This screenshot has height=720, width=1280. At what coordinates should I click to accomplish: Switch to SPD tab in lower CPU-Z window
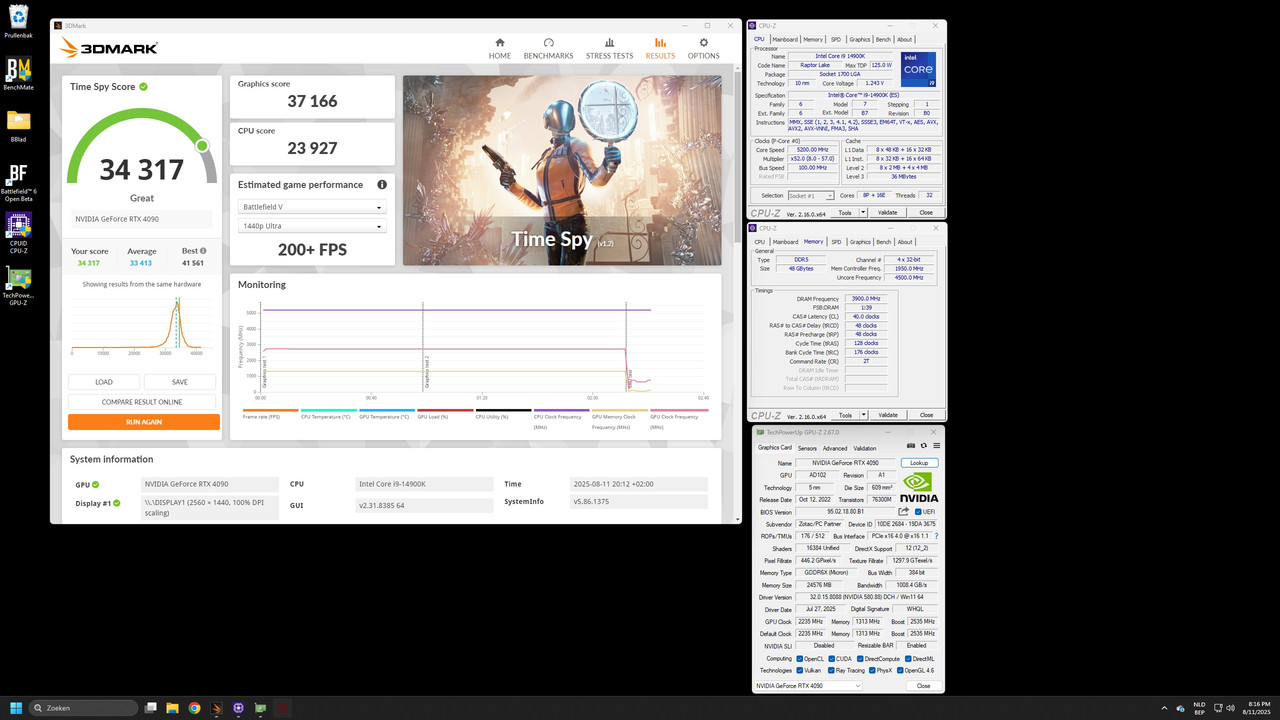(836, 241)
